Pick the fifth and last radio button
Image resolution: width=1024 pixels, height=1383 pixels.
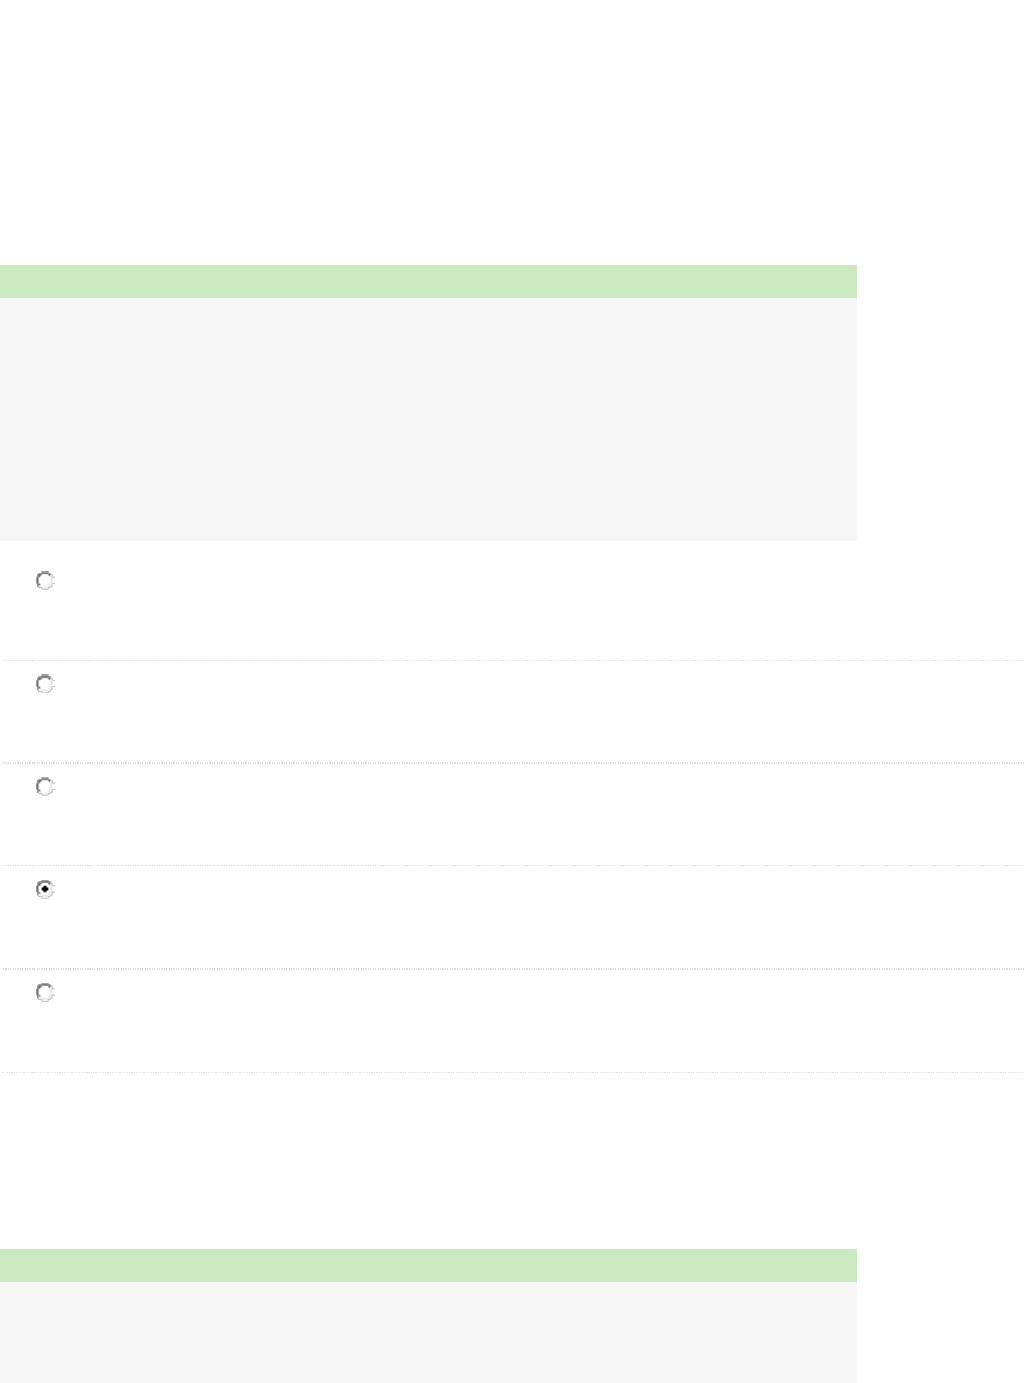click(45, 992)
